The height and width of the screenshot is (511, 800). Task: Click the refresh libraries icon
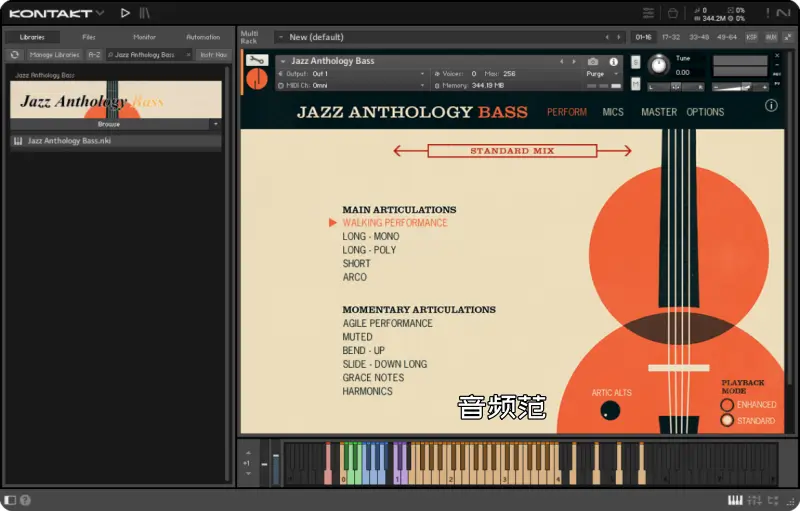tap(15, 55)
